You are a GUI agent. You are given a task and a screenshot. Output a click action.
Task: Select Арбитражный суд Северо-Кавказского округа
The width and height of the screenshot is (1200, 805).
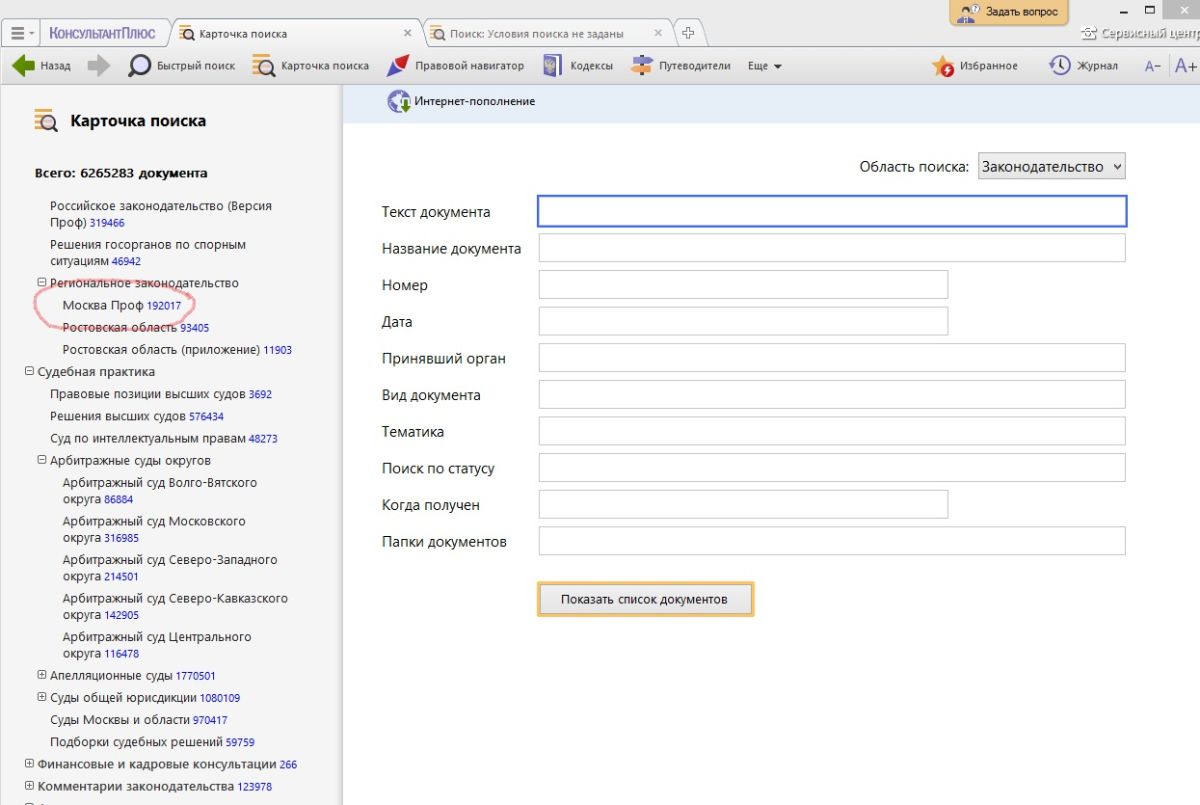pyautogui.click(x=175, y=607)
